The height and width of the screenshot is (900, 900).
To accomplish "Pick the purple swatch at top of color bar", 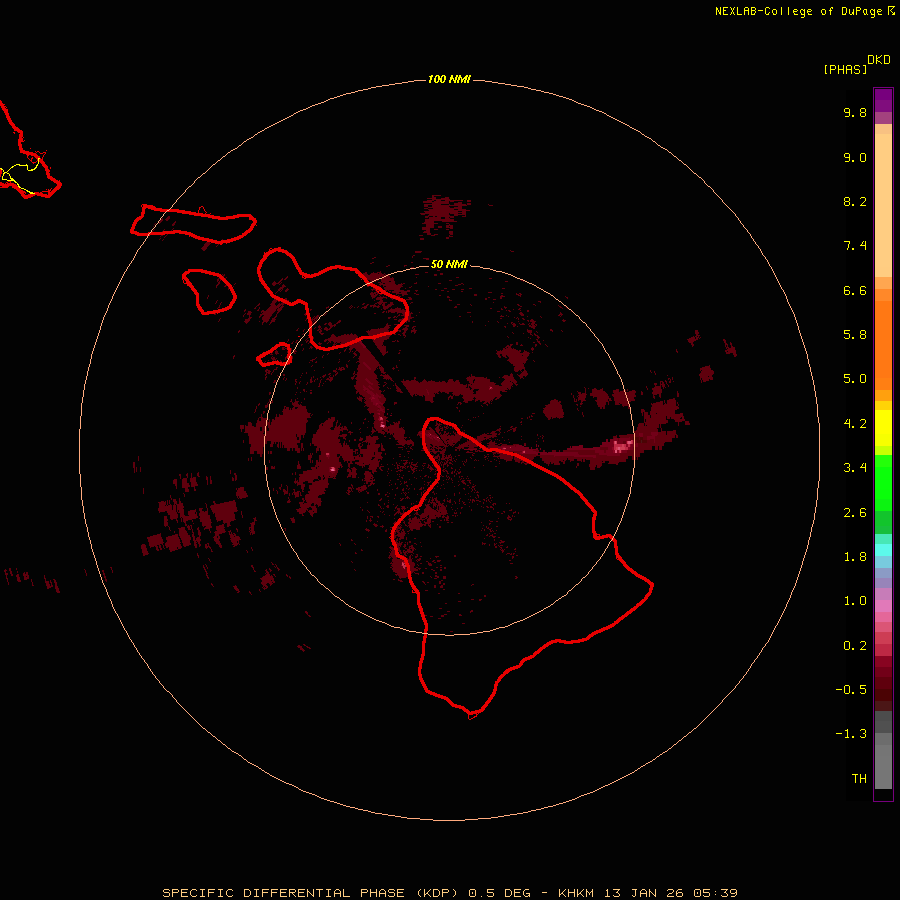I will click(883, 100).
